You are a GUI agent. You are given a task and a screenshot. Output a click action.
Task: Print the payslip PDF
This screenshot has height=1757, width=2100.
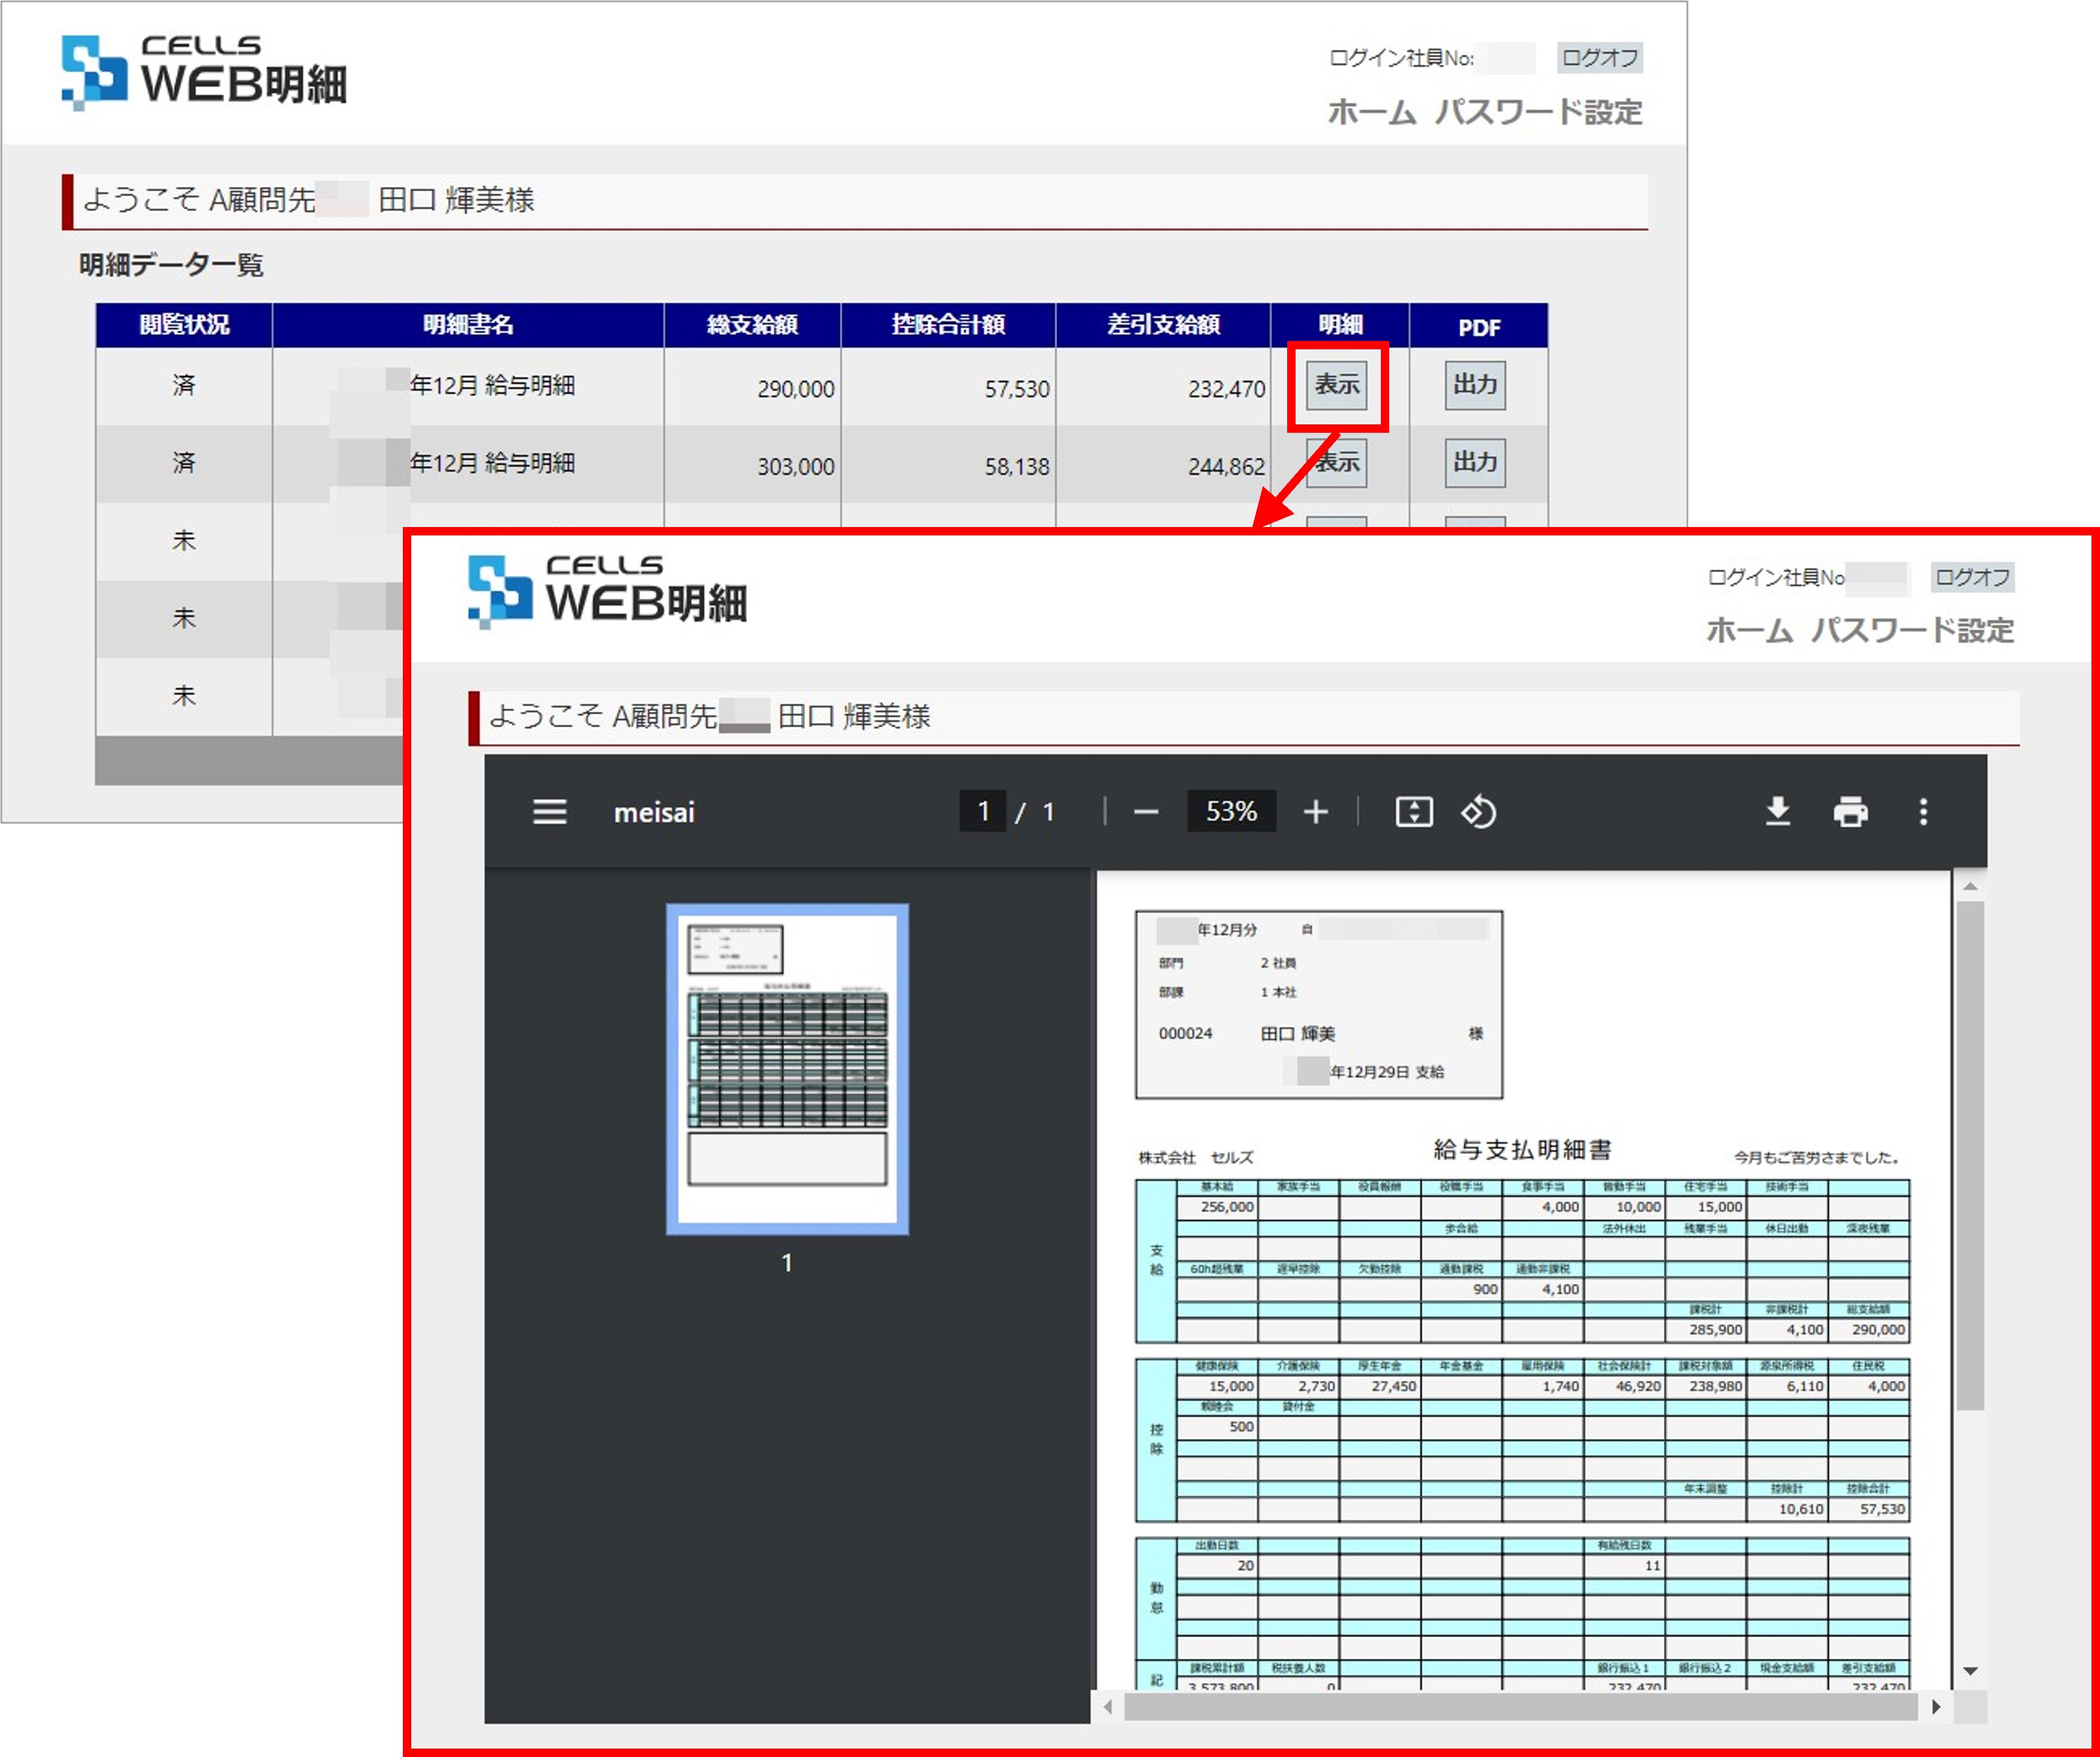pyautogui.click(x=1850, y=811)
